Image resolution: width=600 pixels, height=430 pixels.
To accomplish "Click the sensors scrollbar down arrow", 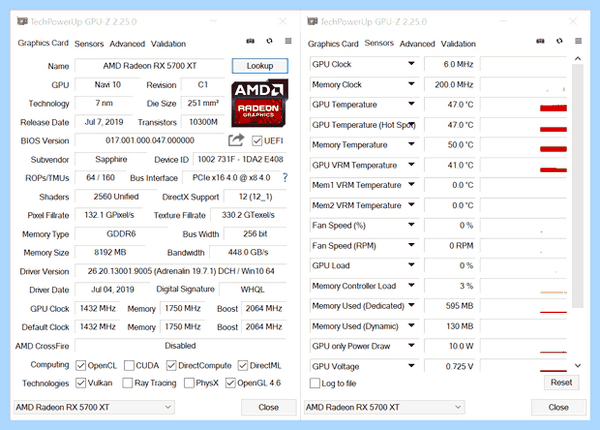I will pos(578,366).
